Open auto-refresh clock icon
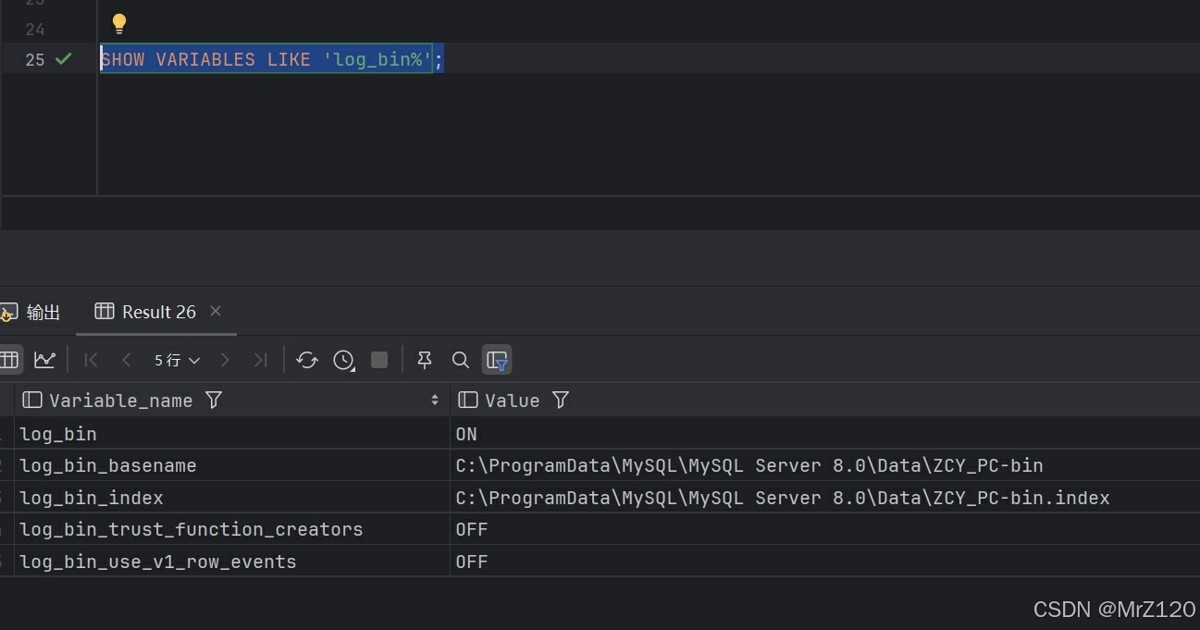Viewport: 1200px width, 630px height. 344,360
